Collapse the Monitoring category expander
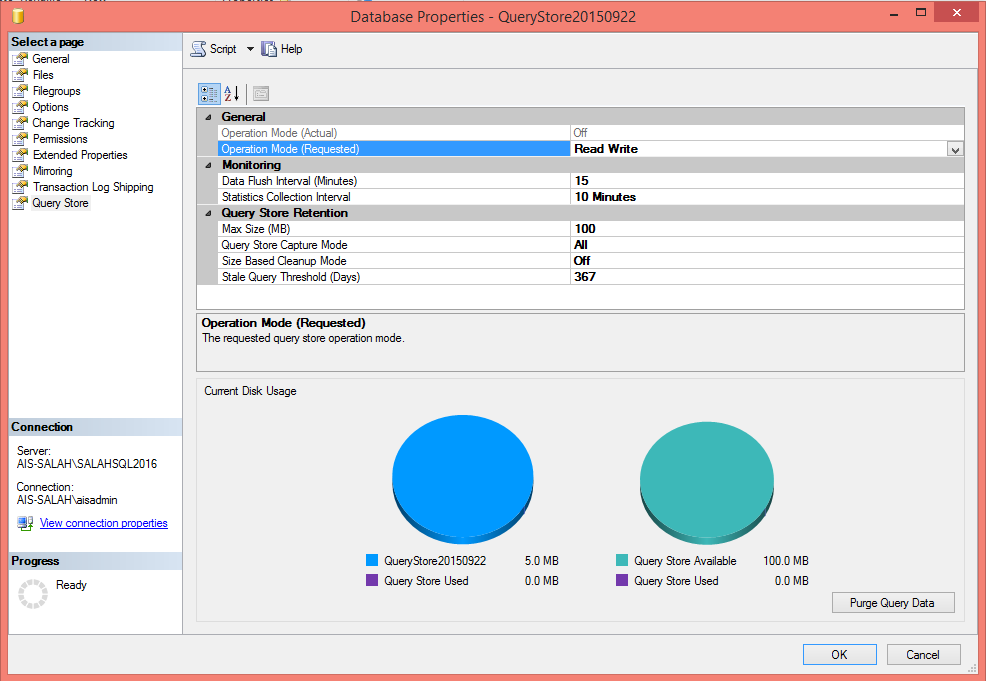The width and height of the screenshot is (986, 681). click(x=207, y=164)
